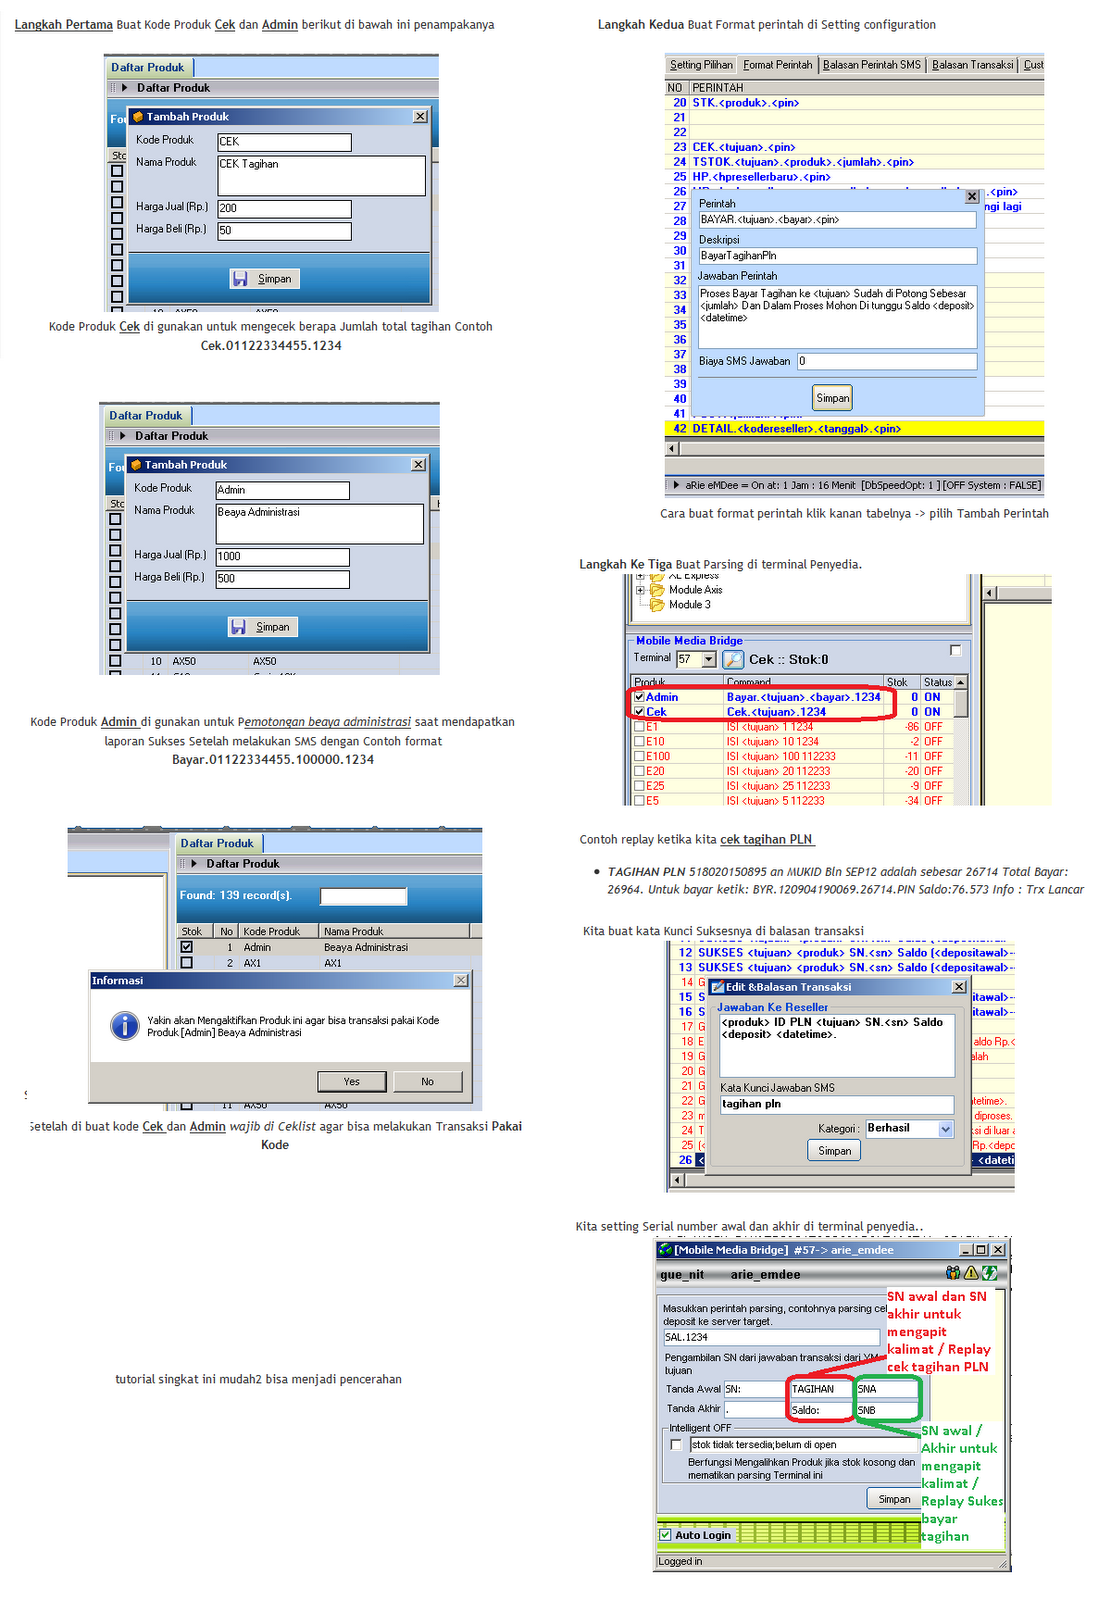1111x1600 pixels.
Task: Uncheck the Admin product checkbox in Mobile Media Bridge
Action: click(x=639, y=697)
